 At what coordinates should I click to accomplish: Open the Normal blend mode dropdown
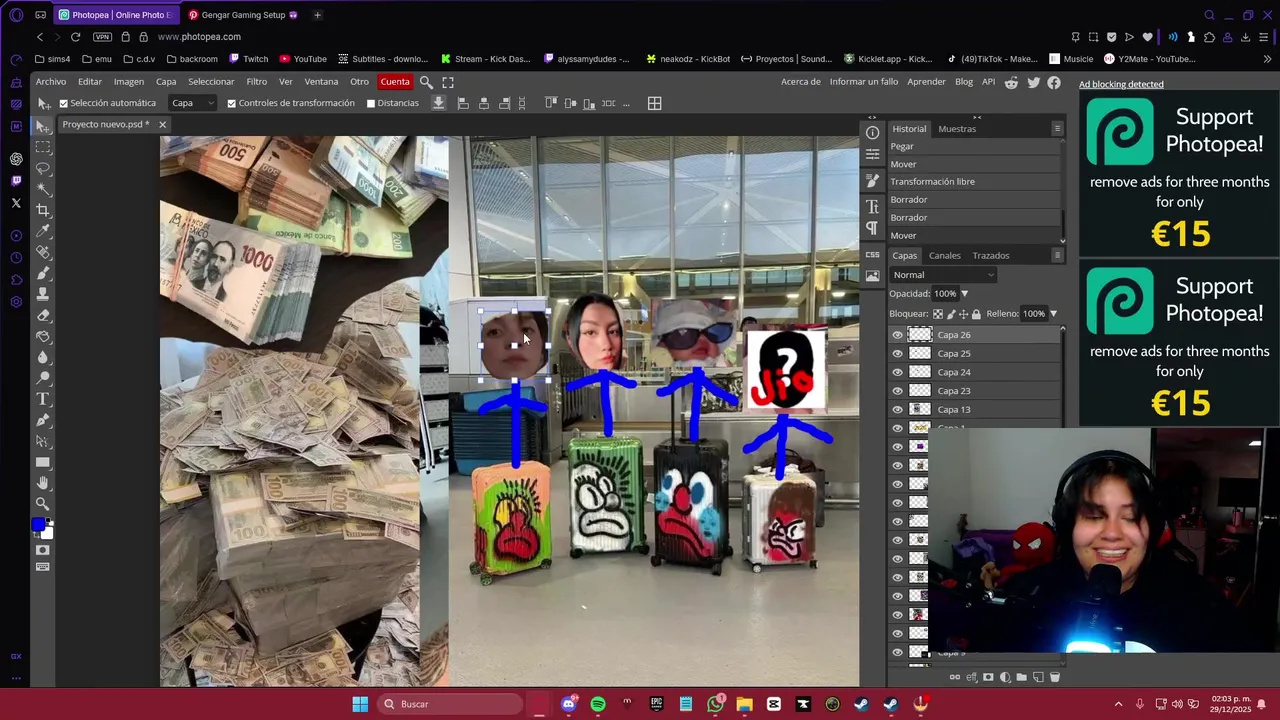944,275
